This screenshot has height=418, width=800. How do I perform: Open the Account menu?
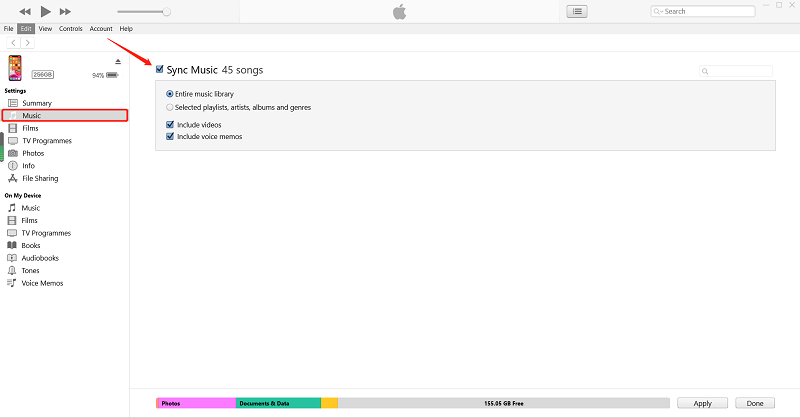click(x=101, y=28)
